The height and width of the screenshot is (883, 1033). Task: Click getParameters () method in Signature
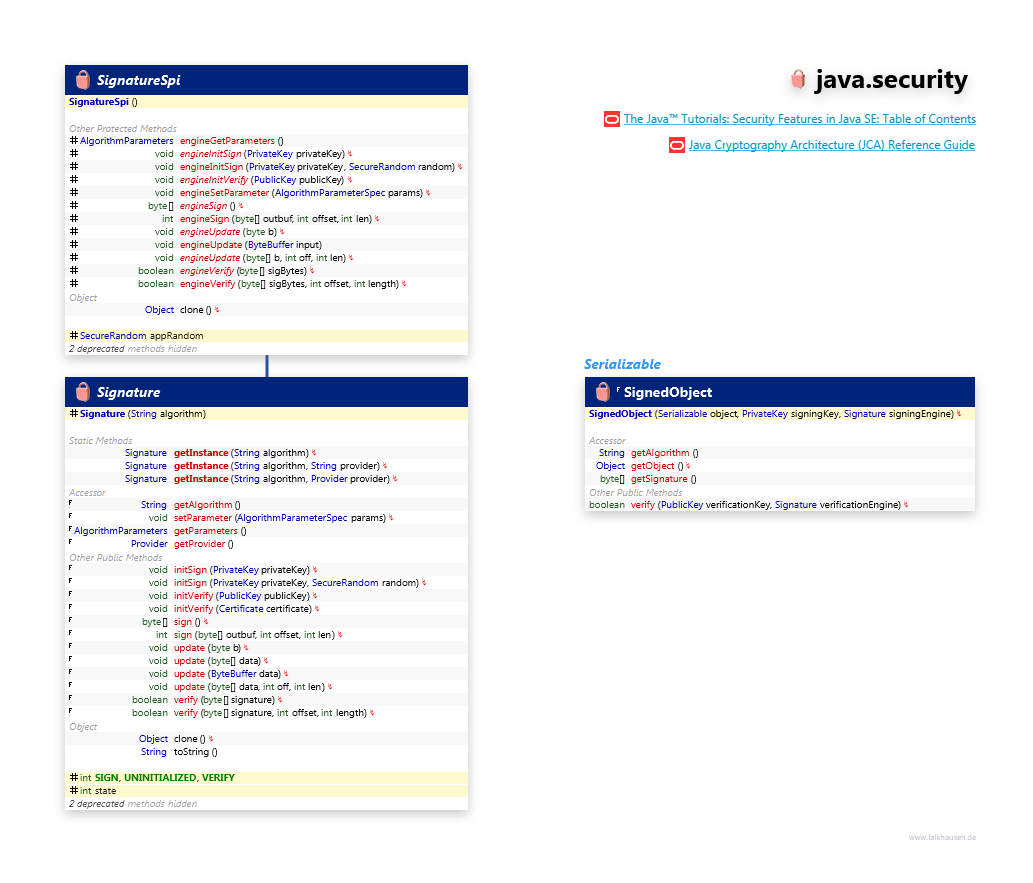(210, 531)
